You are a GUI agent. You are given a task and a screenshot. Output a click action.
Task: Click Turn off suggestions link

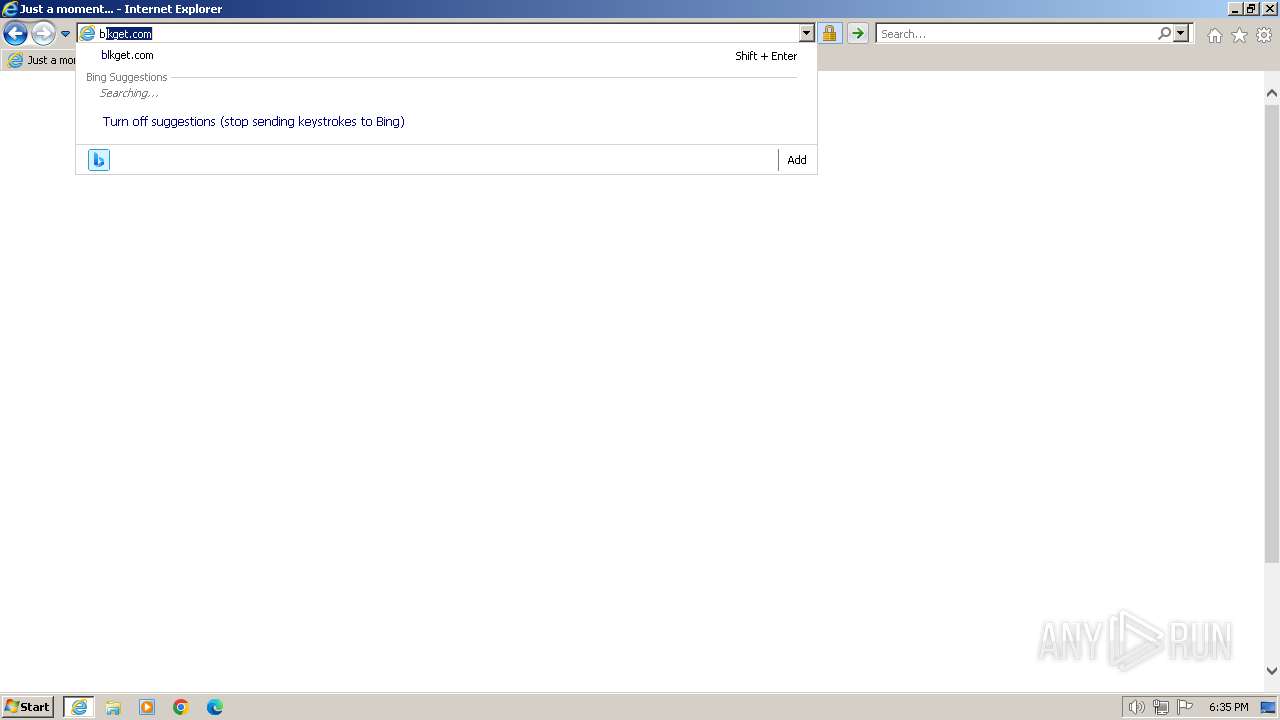(x=254, y=122)
